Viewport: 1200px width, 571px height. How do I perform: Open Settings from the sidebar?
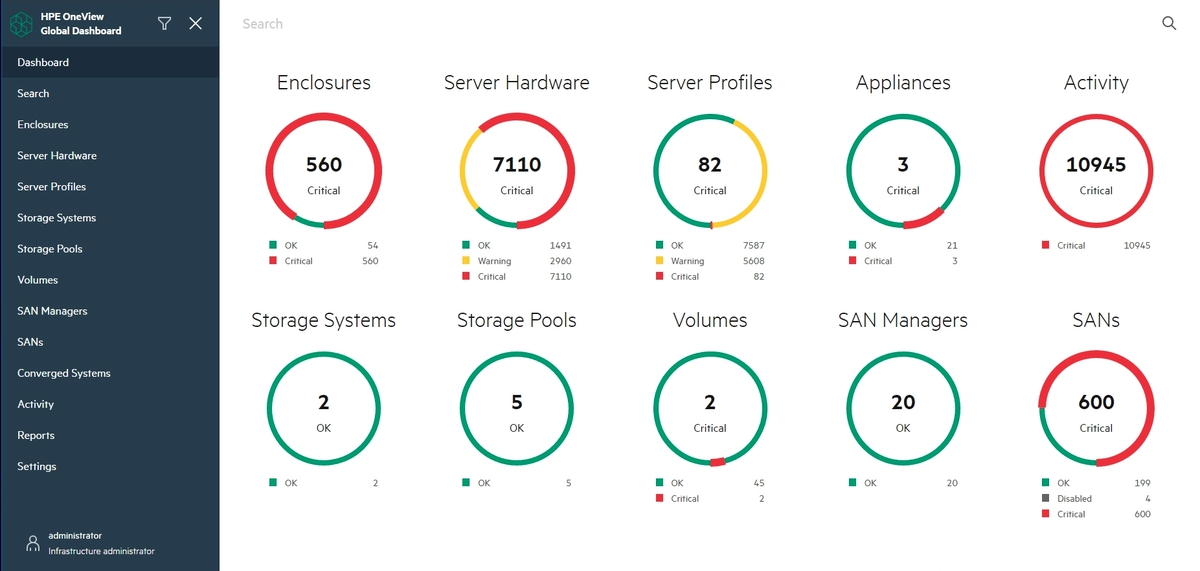coord(110,466)
